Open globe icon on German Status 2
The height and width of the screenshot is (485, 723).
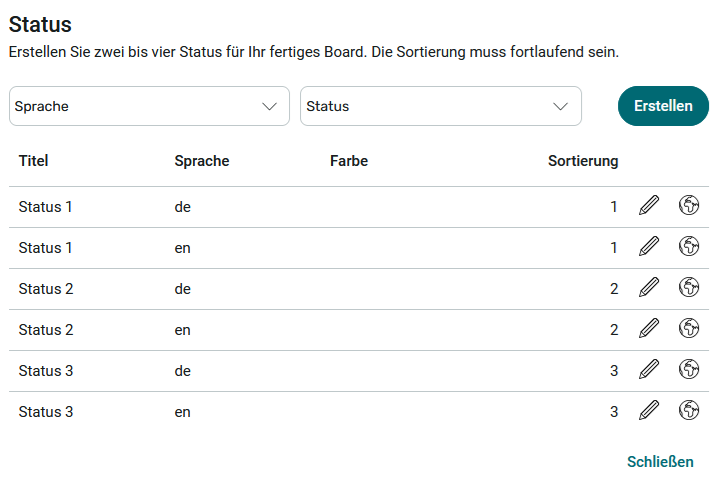688,288
